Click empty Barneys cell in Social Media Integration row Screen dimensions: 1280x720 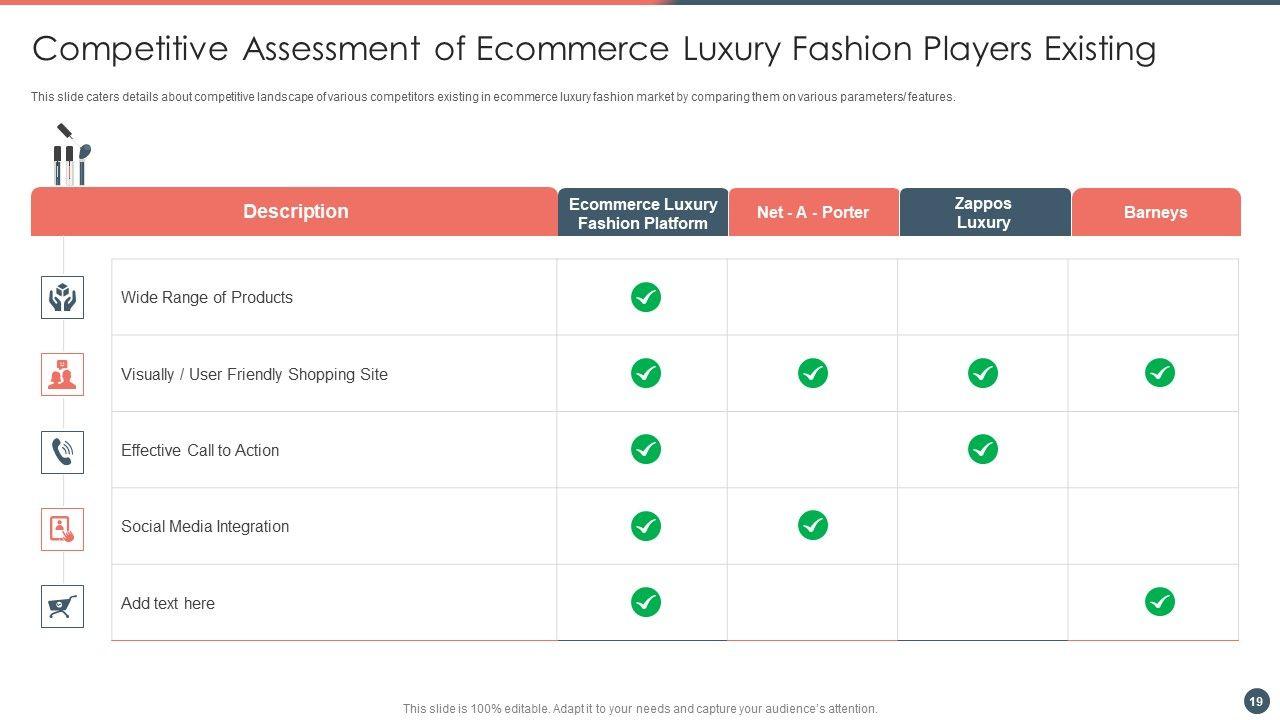[x=1153, y=526]
